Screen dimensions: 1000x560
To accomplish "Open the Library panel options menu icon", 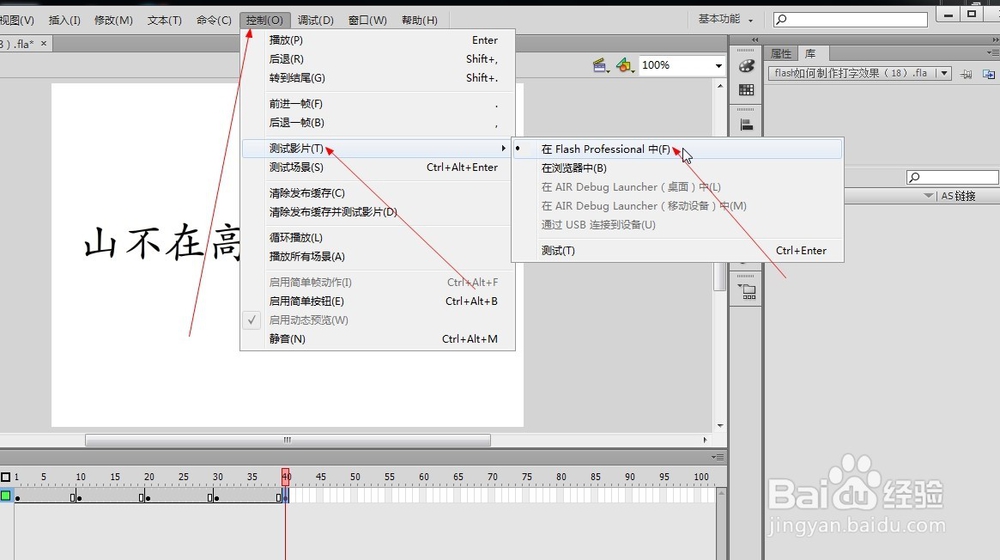I will (x=992, y=53).
